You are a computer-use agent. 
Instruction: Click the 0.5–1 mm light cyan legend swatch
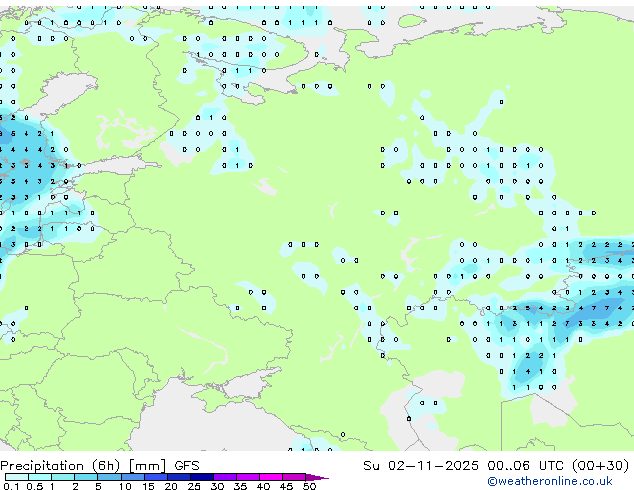[x=40, y=477]
